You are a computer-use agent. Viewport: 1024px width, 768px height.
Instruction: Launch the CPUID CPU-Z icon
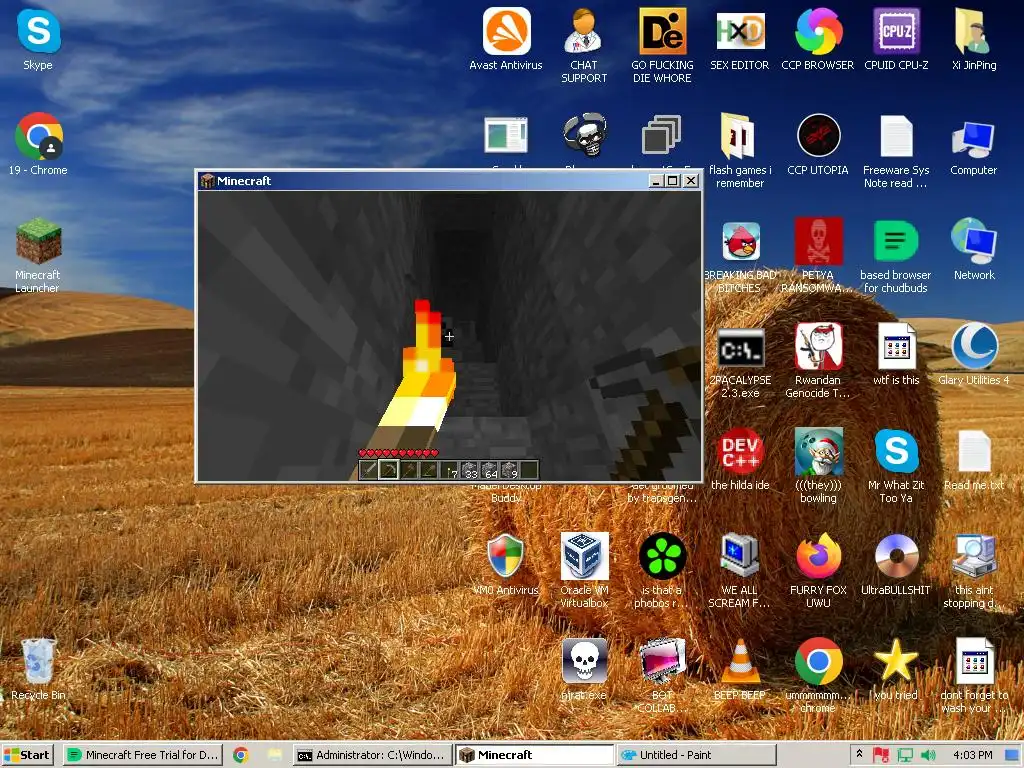[896, 39]
